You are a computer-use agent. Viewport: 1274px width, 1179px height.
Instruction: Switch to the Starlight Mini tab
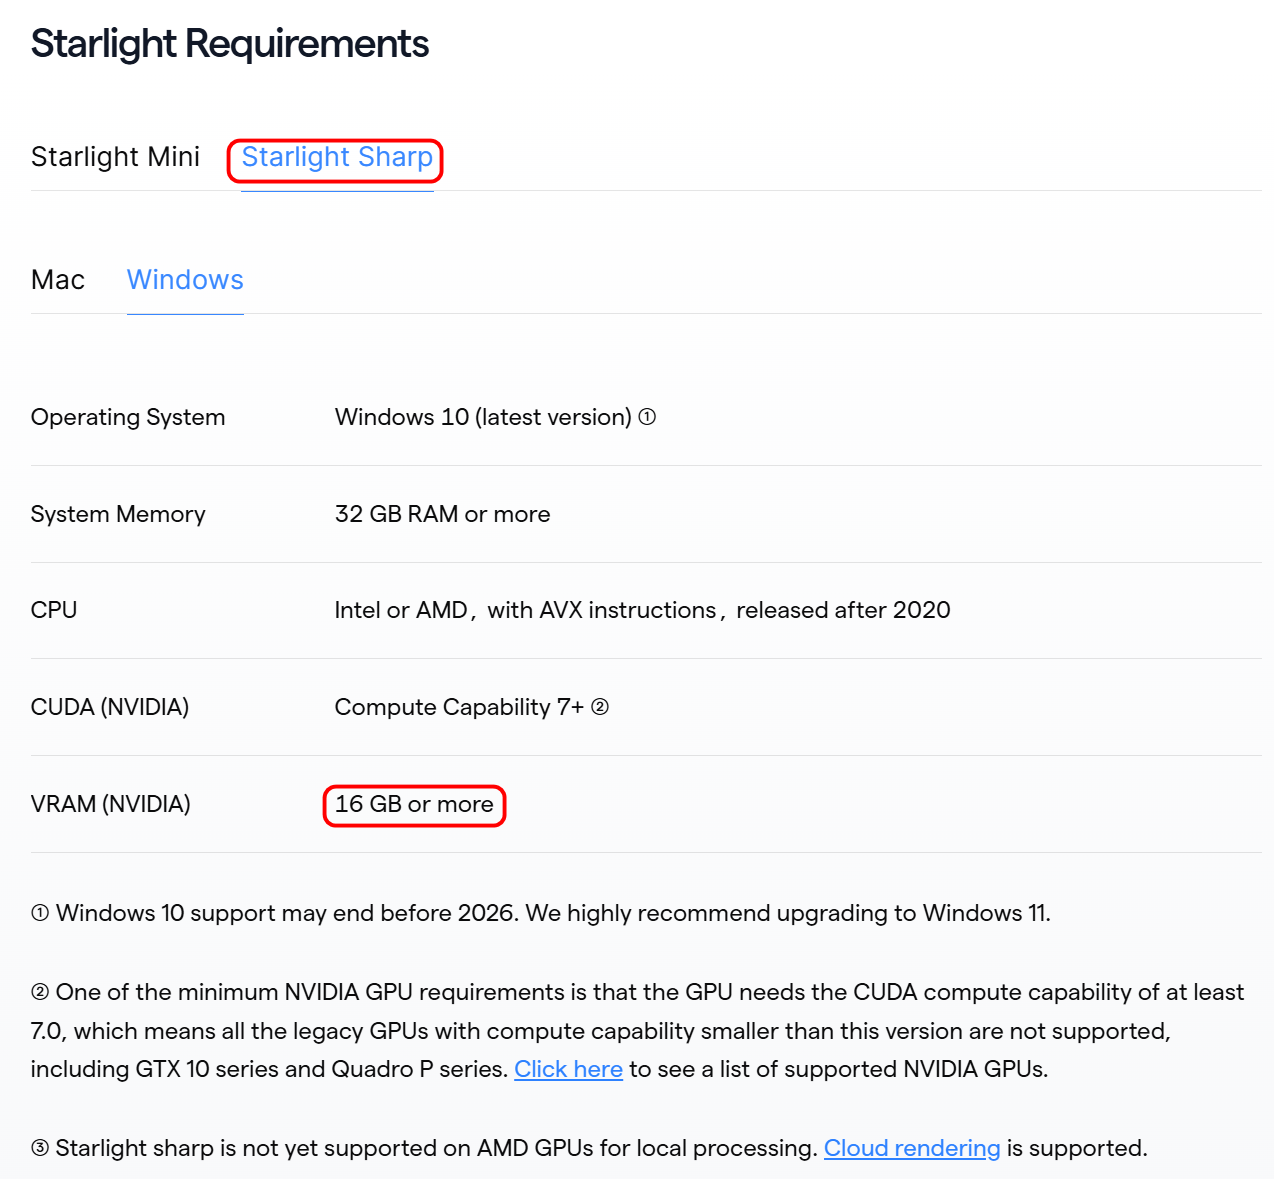(115, 157)
